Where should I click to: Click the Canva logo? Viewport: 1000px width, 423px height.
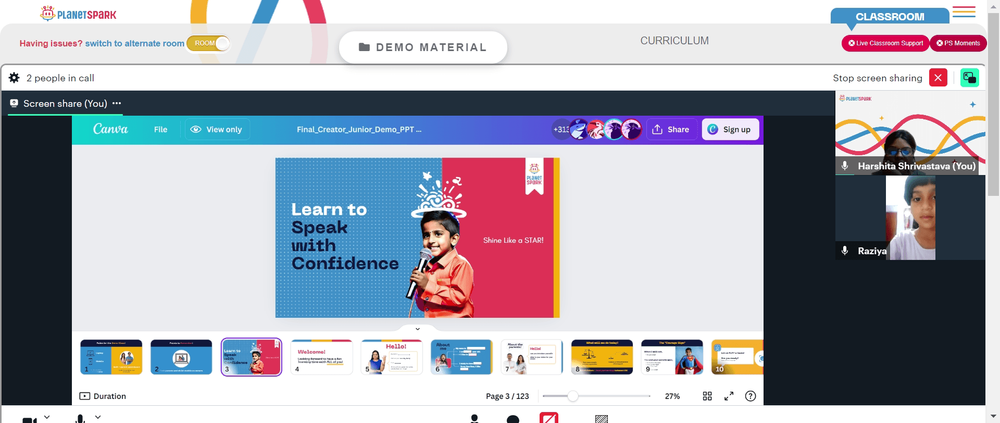pos(111,129)
